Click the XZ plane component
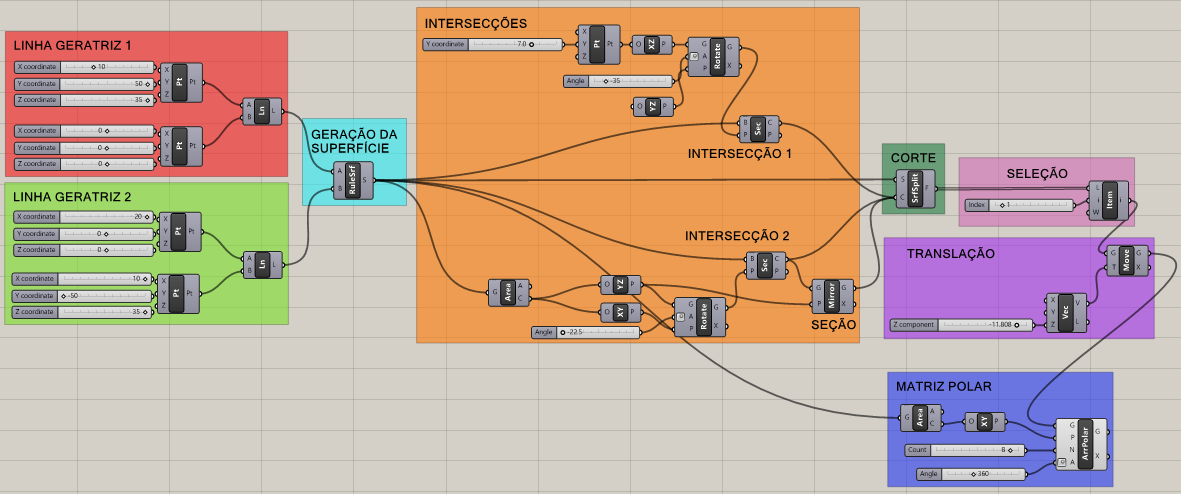 tap(652, 44)
